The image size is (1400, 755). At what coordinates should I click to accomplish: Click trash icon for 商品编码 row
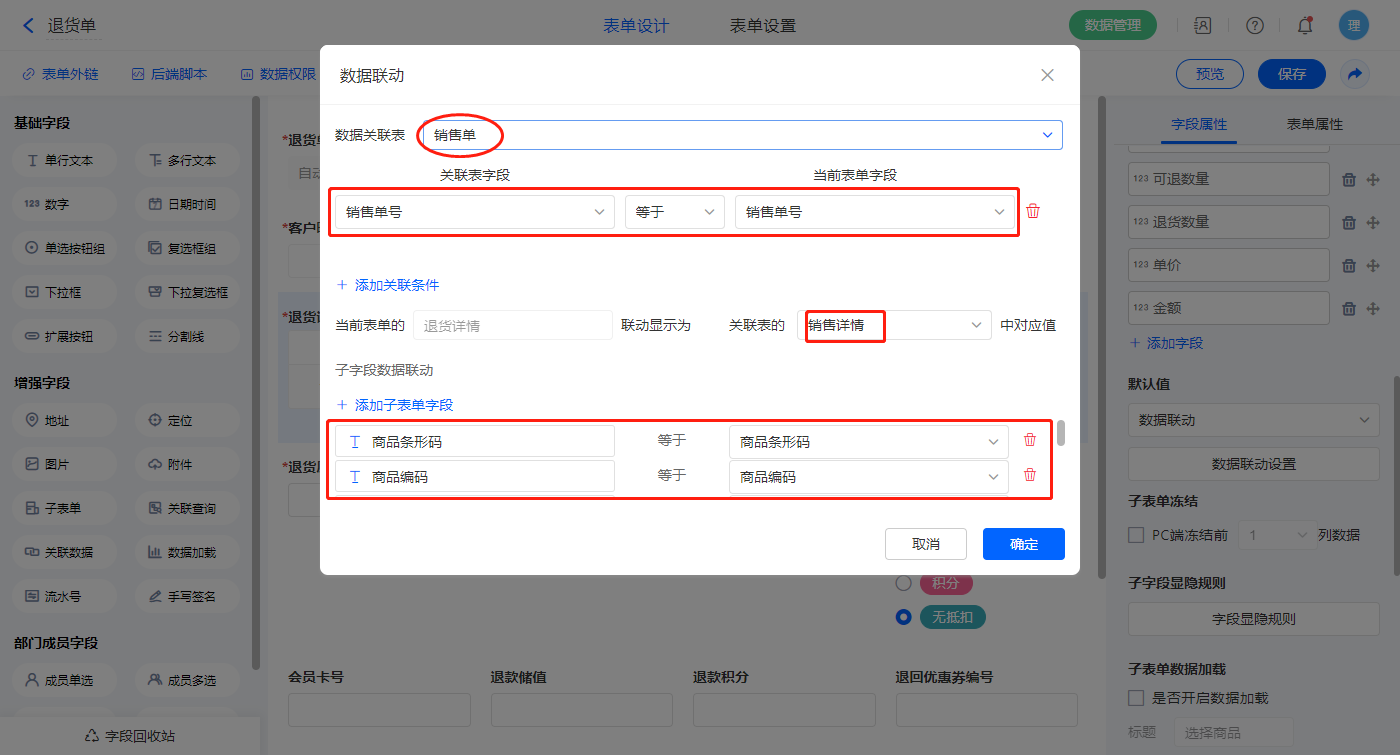click(x=1029, y=476)
